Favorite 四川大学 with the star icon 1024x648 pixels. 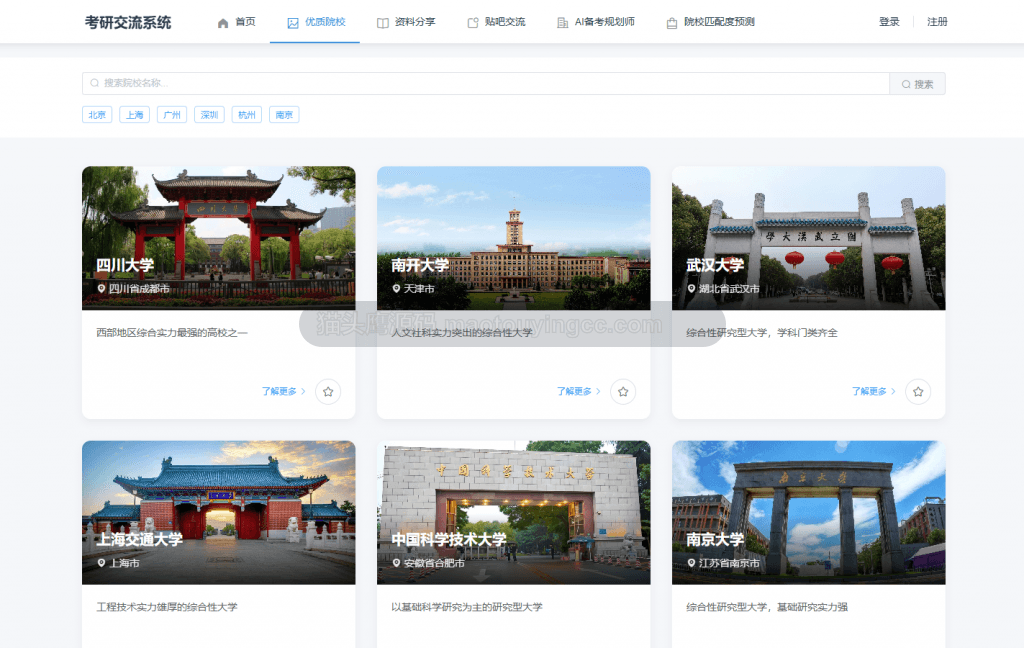328,392
